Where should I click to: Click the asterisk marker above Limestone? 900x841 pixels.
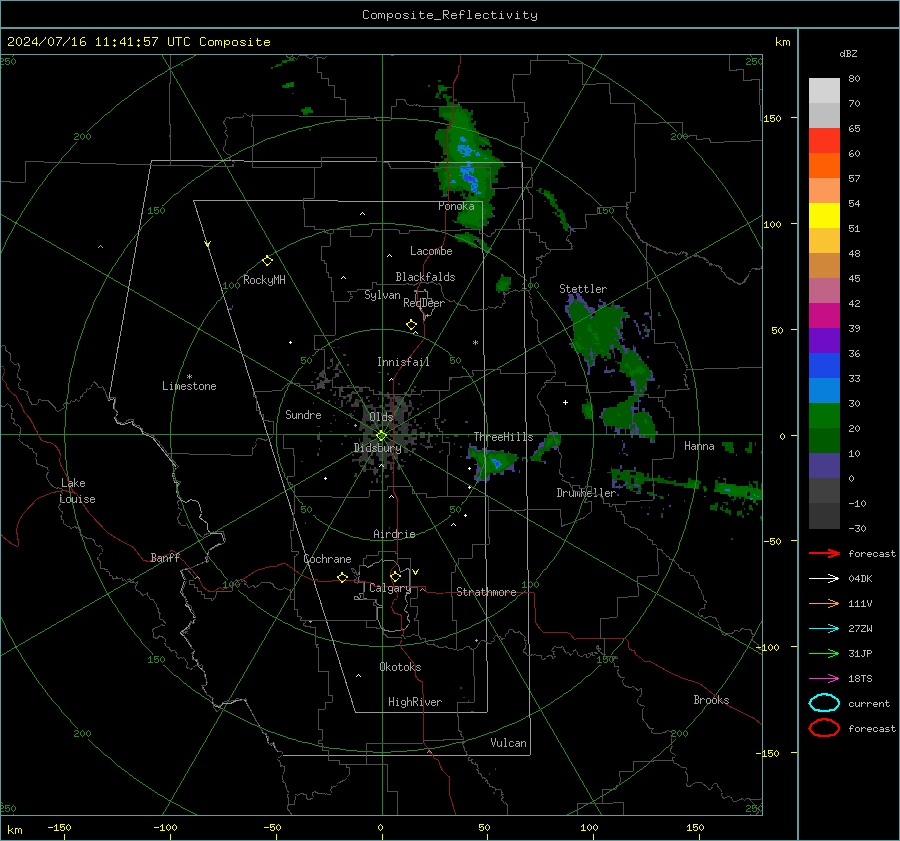(x=189, y=377)
